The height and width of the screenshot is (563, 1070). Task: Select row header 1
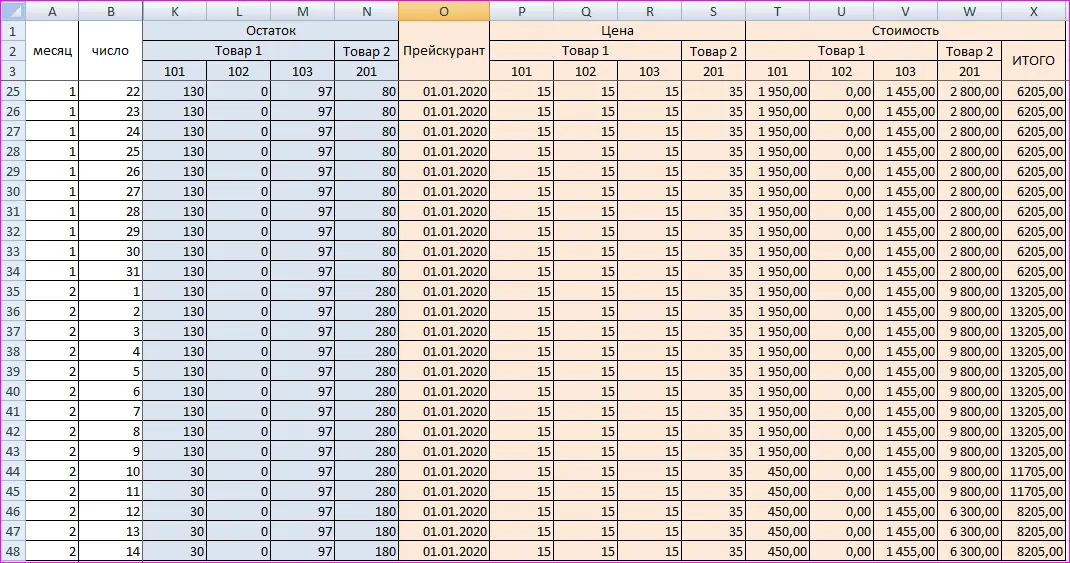pos(13,31)
